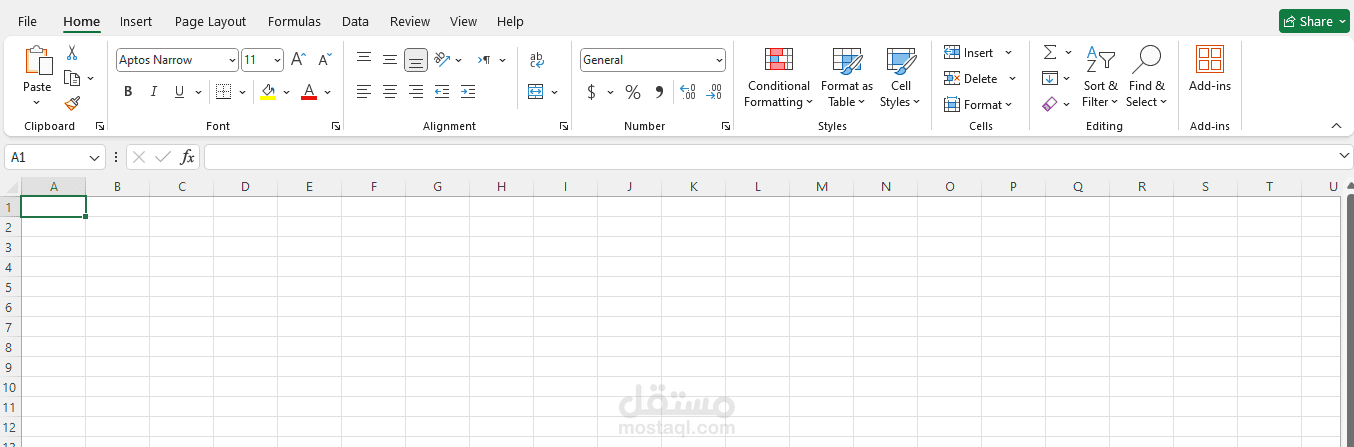Increase decimal places
This screenshot has height=447, width=1354.
(x=687, y=92)
